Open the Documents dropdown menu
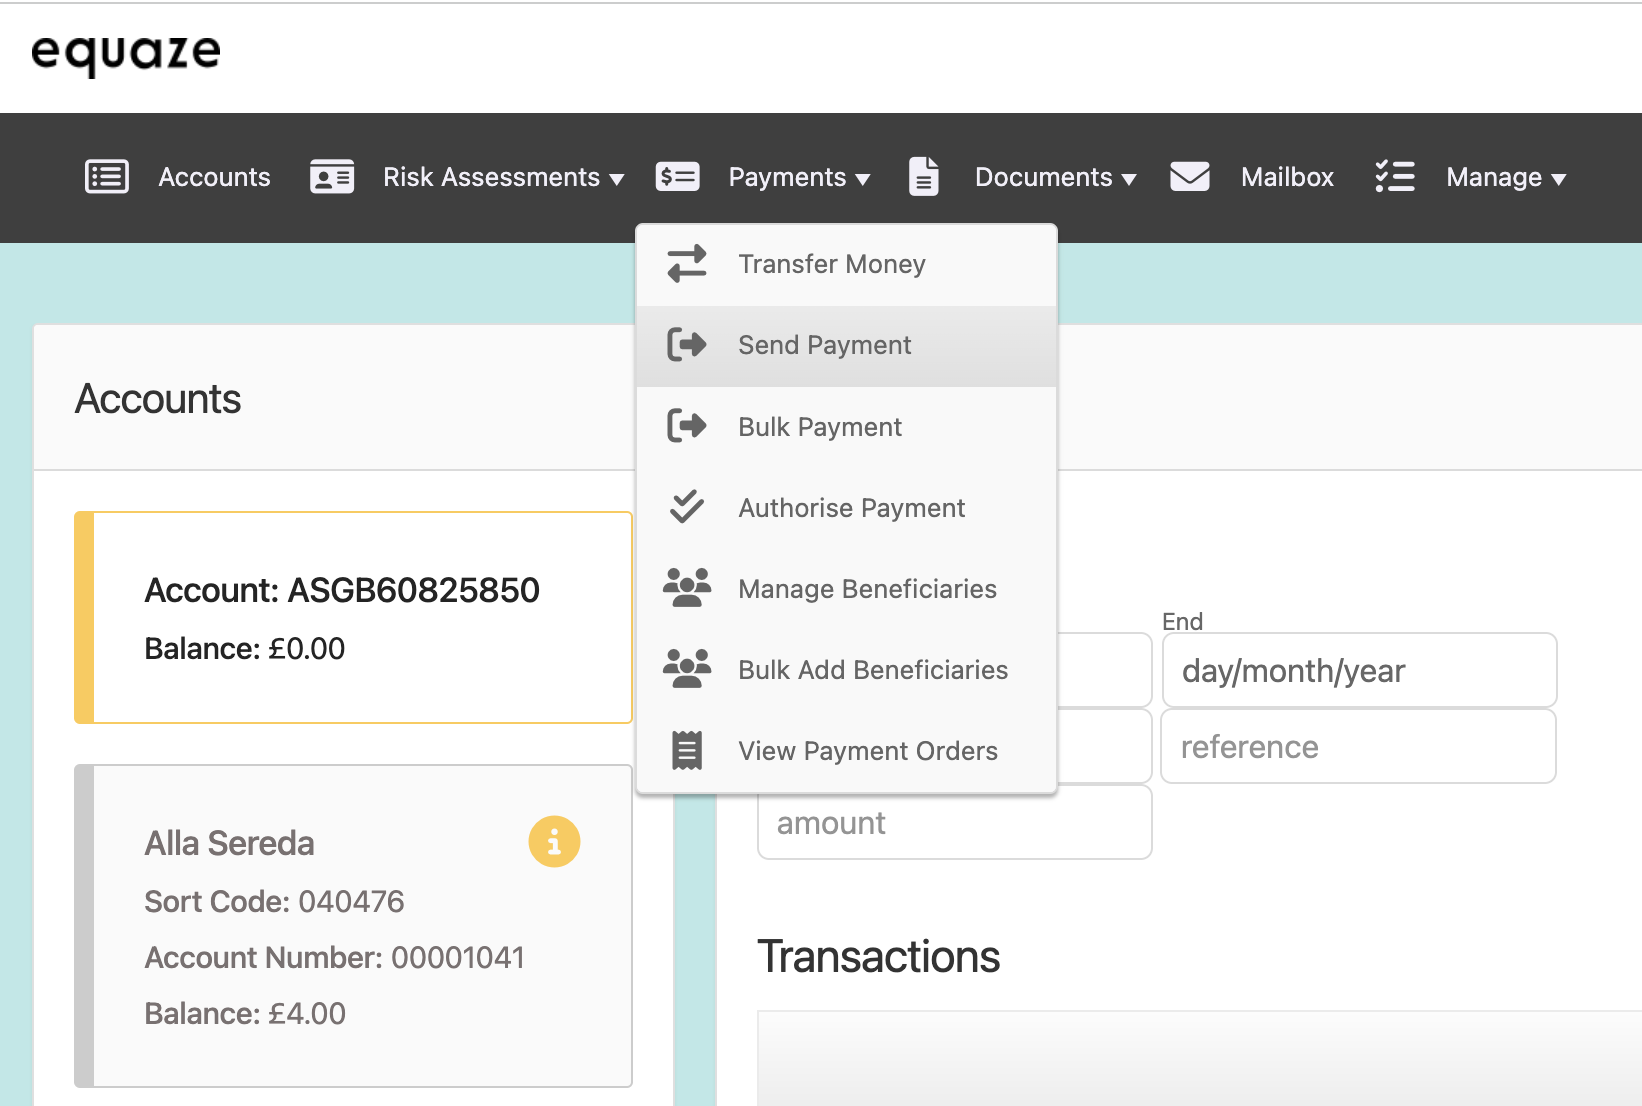1642x1106 pixels. 1055,178
